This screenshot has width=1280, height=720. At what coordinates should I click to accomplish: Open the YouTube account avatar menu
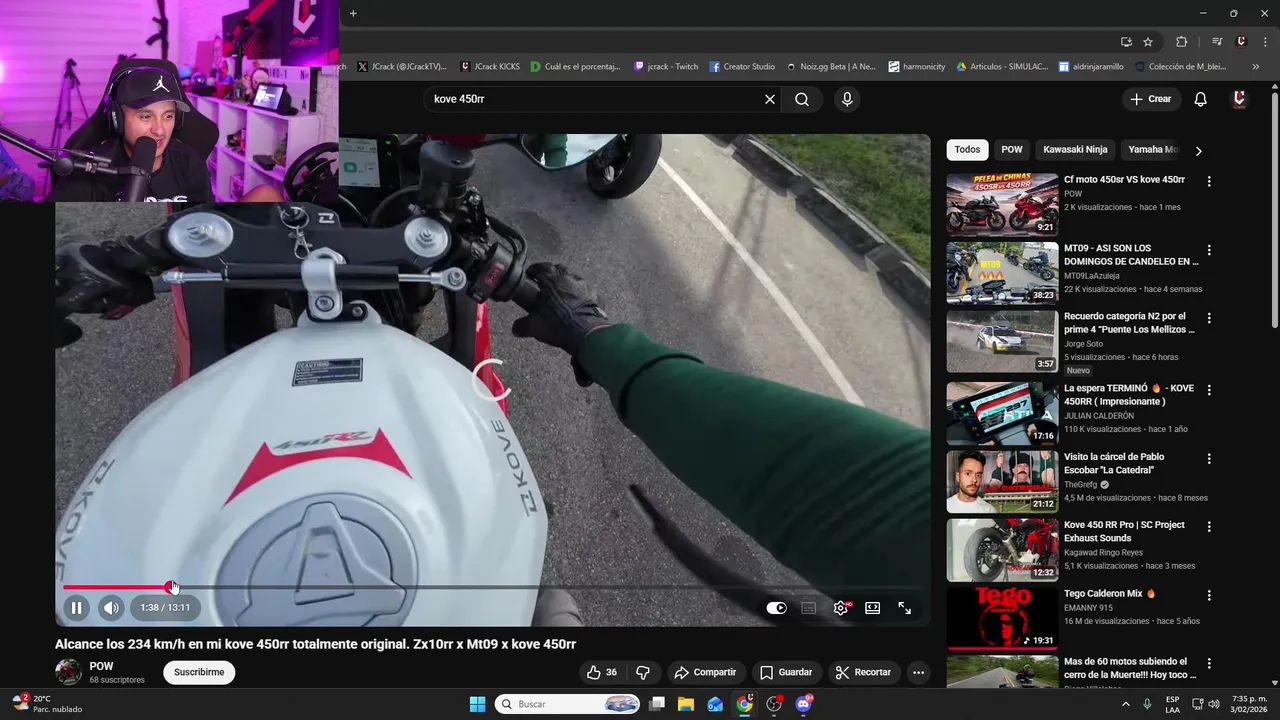coord(1239,99)
